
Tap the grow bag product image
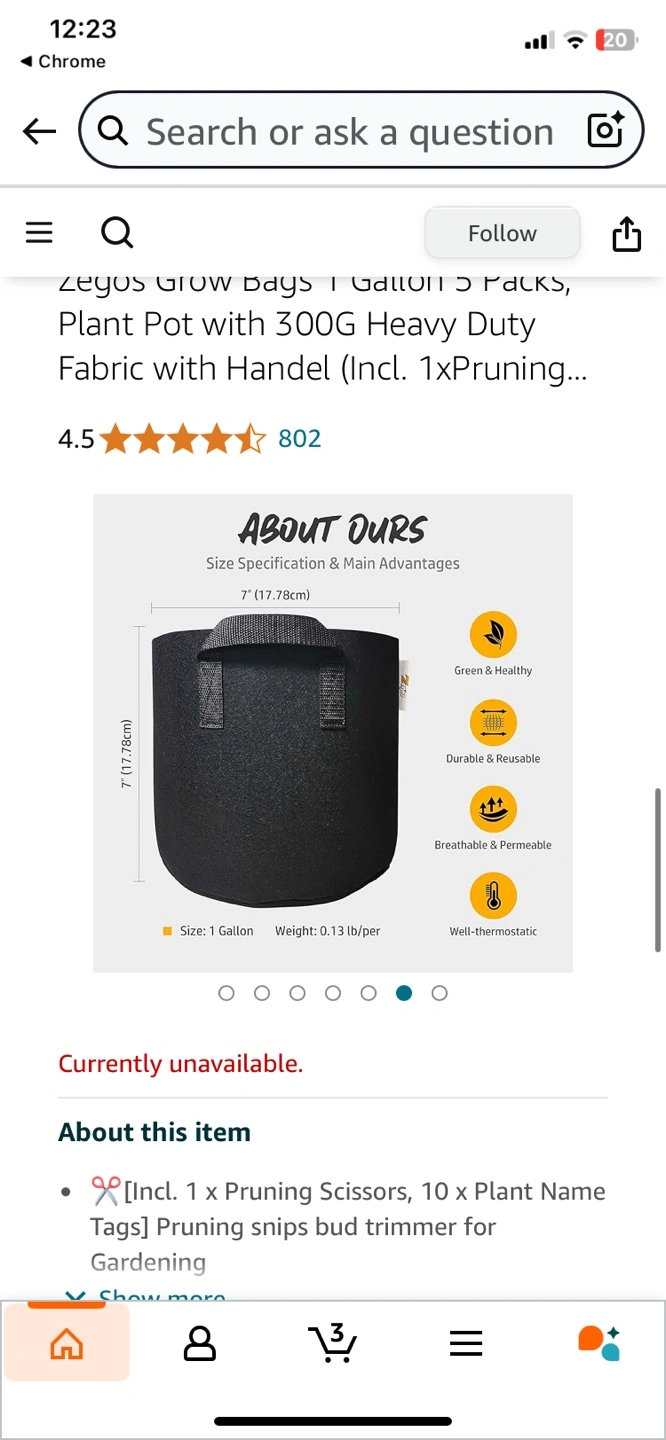(333, 733)
